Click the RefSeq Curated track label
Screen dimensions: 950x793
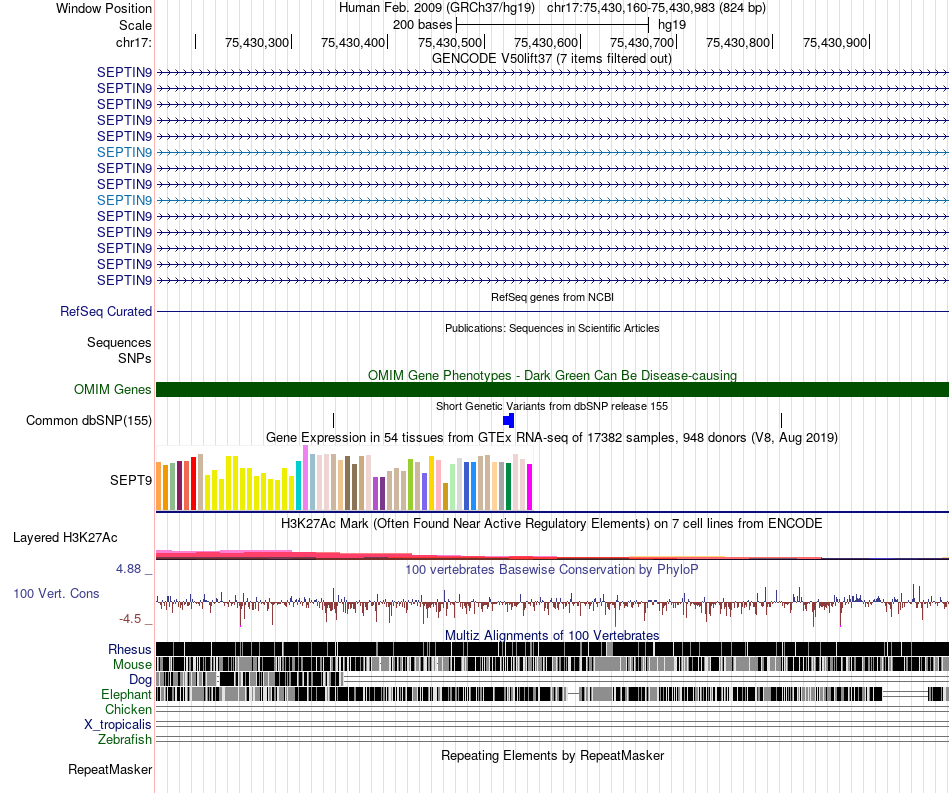coord(106,311)
